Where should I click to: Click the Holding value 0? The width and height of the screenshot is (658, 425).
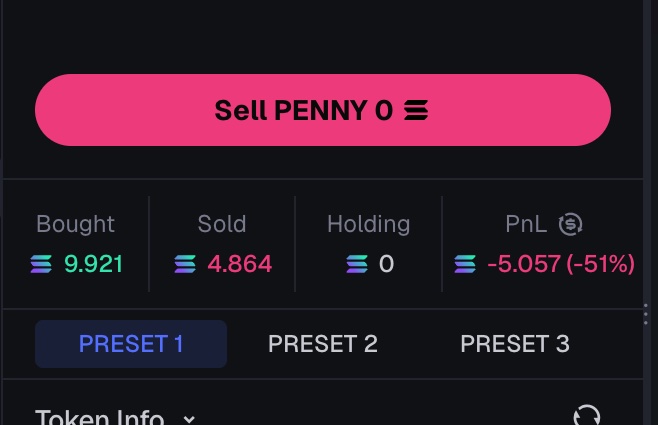(x=386, y=264)
